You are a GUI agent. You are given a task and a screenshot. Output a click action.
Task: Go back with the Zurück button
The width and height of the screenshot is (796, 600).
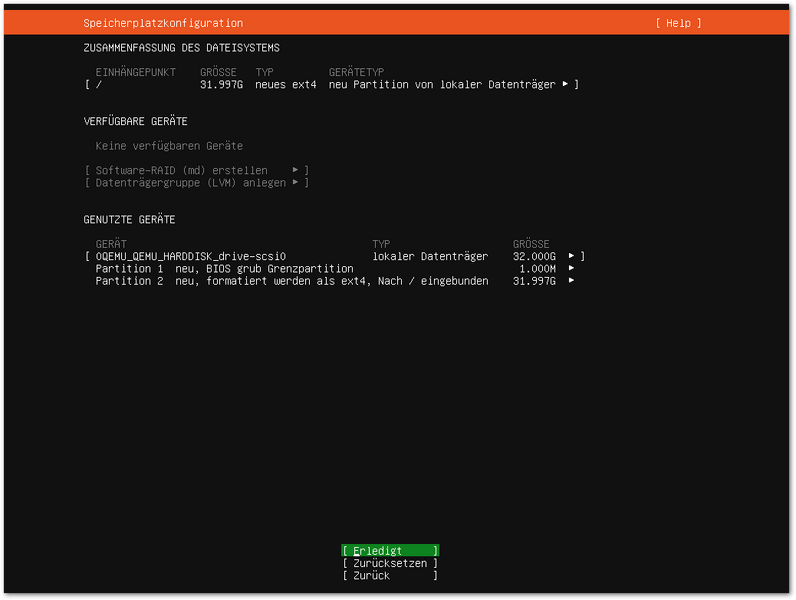(390, 575)
